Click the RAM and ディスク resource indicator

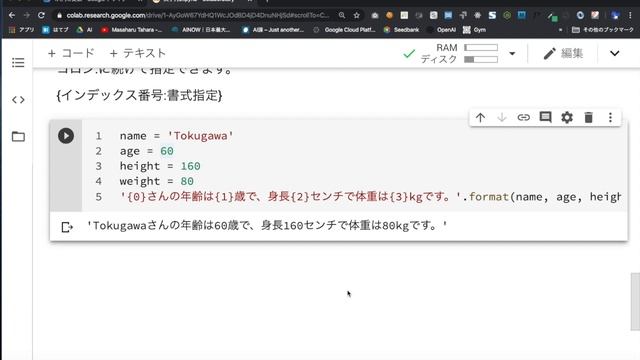459,53
